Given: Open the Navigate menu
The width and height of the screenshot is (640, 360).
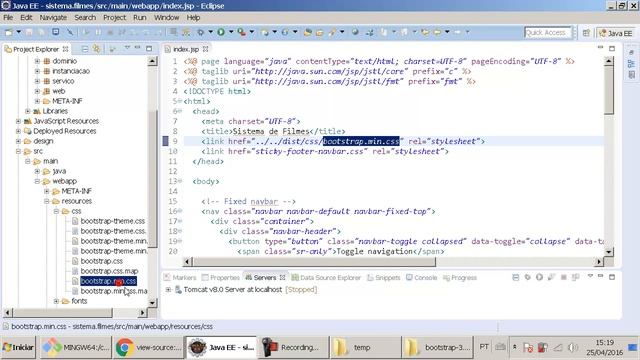Looking at the screenshot, I should (x=53, y=18).
